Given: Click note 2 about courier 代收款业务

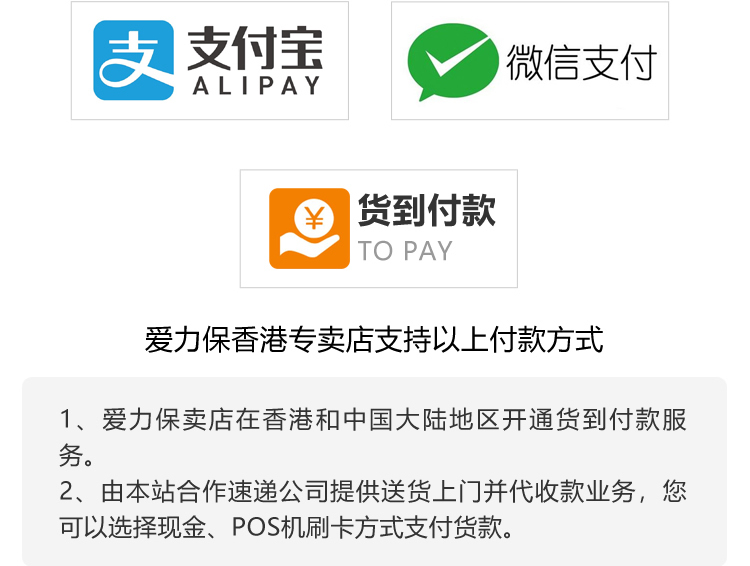Looking at the screenshot, I should click(x=373, y=509).
